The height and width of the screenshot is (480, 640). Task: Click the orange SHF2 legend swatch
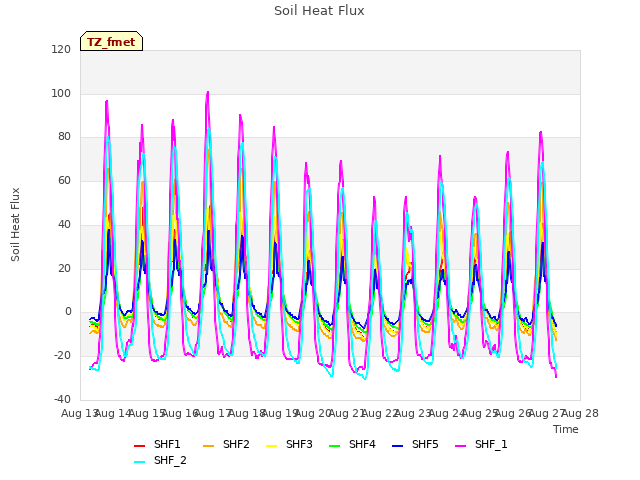(x=209, y=446)
